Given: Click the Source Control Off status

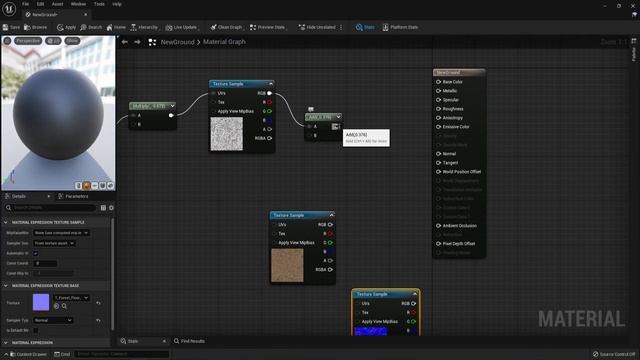Looking at the screenshot, I should (x=614, y=354).
